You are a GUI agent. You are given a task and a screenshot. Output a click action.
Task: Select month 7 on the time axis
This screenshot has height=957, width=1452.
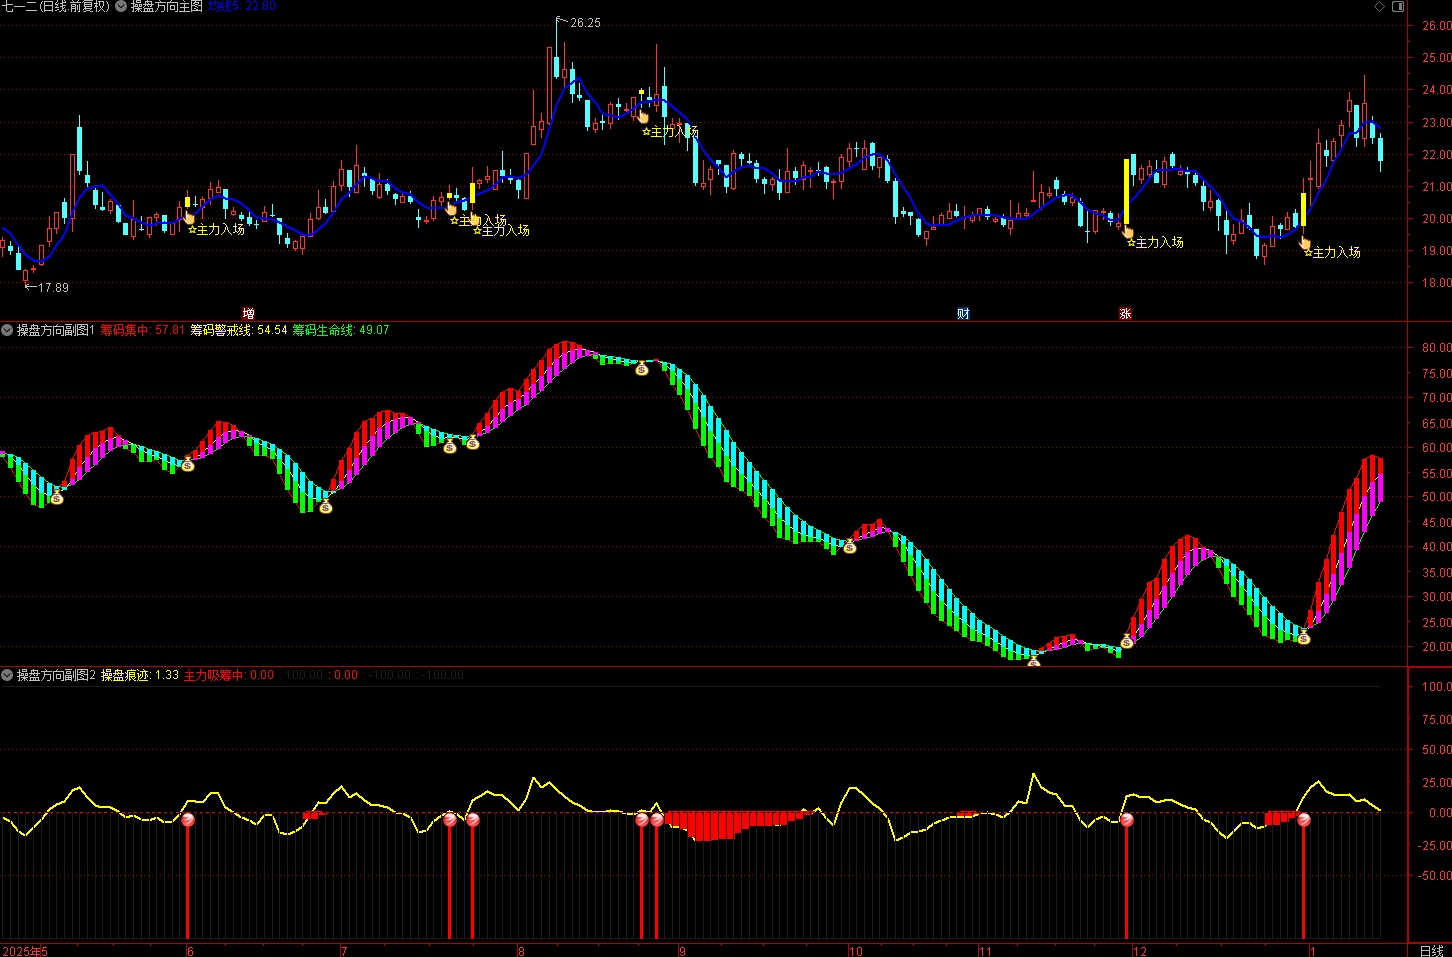pyautogui.click(x=344, y=951)
